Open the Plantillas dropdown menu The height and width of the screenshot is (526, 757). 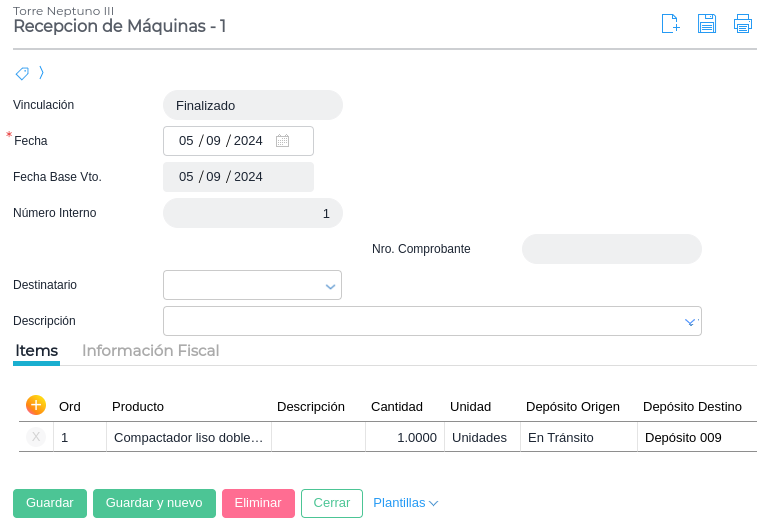(405, 503)
